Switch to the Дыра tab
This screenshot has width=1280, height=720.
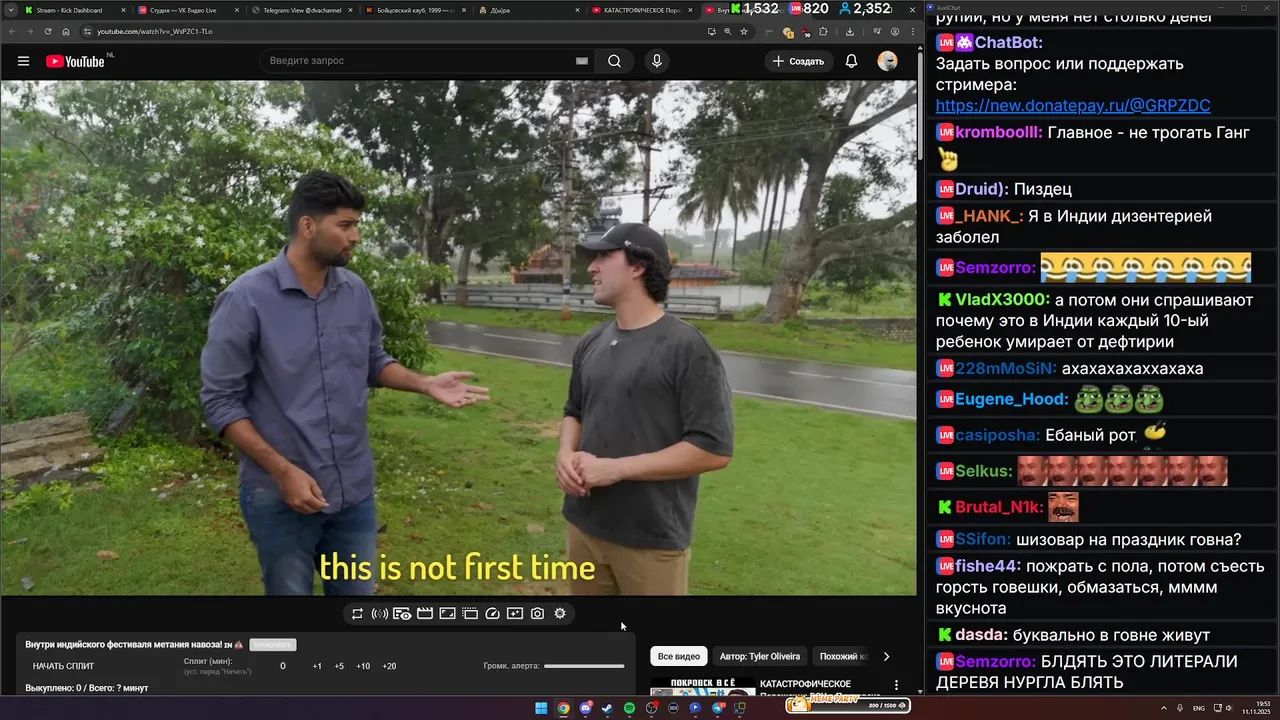point(527,10)
